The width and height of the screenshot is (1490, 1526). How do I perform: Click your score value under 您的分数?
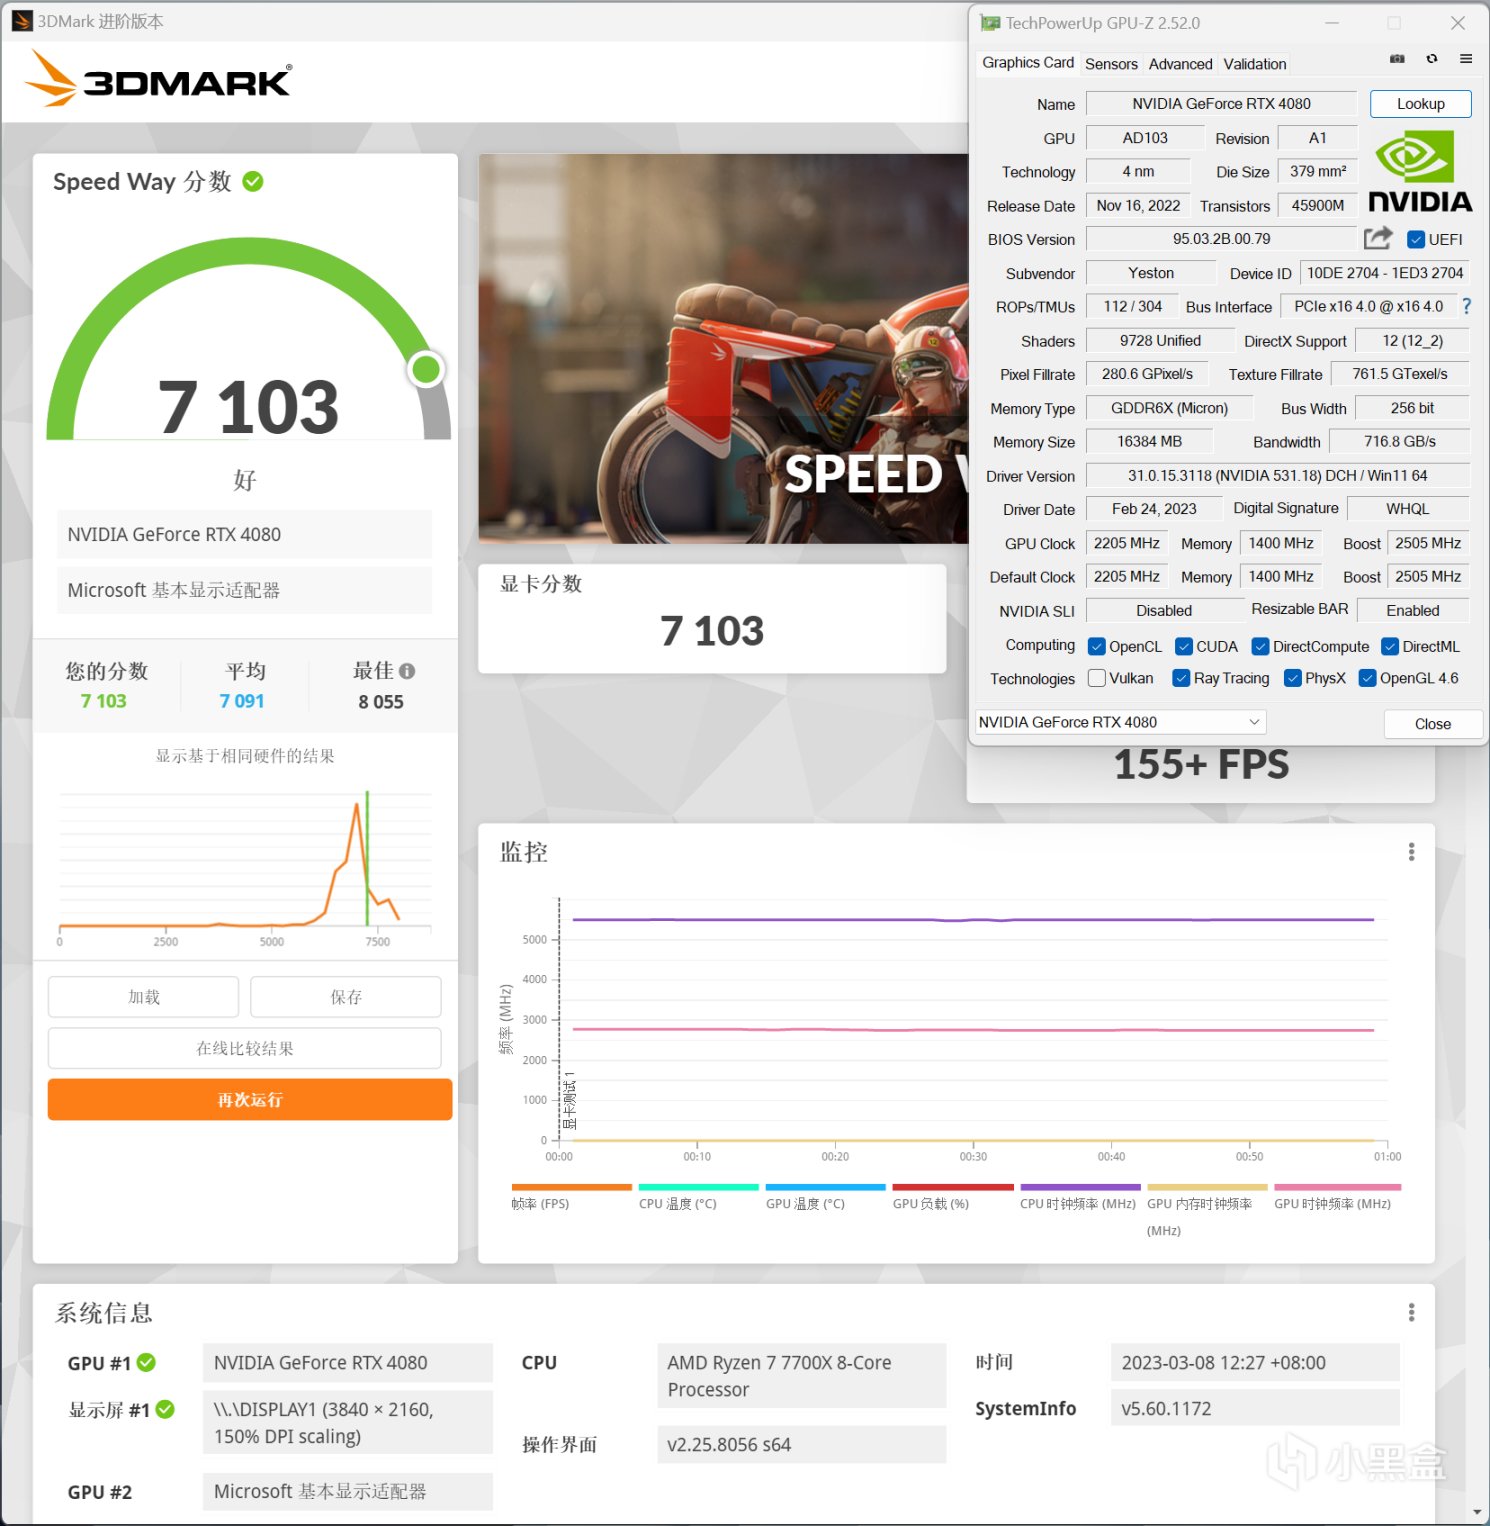(x=104, y=701)
